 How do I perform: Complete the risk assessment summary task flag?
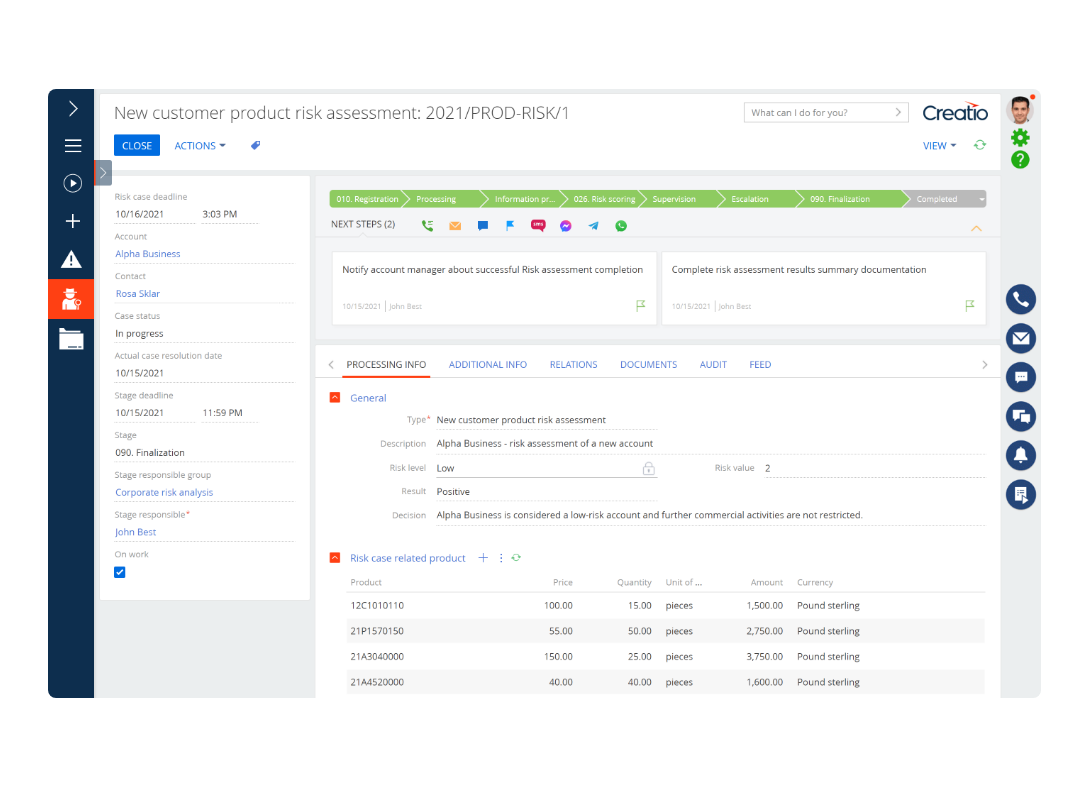pos(970,305)
